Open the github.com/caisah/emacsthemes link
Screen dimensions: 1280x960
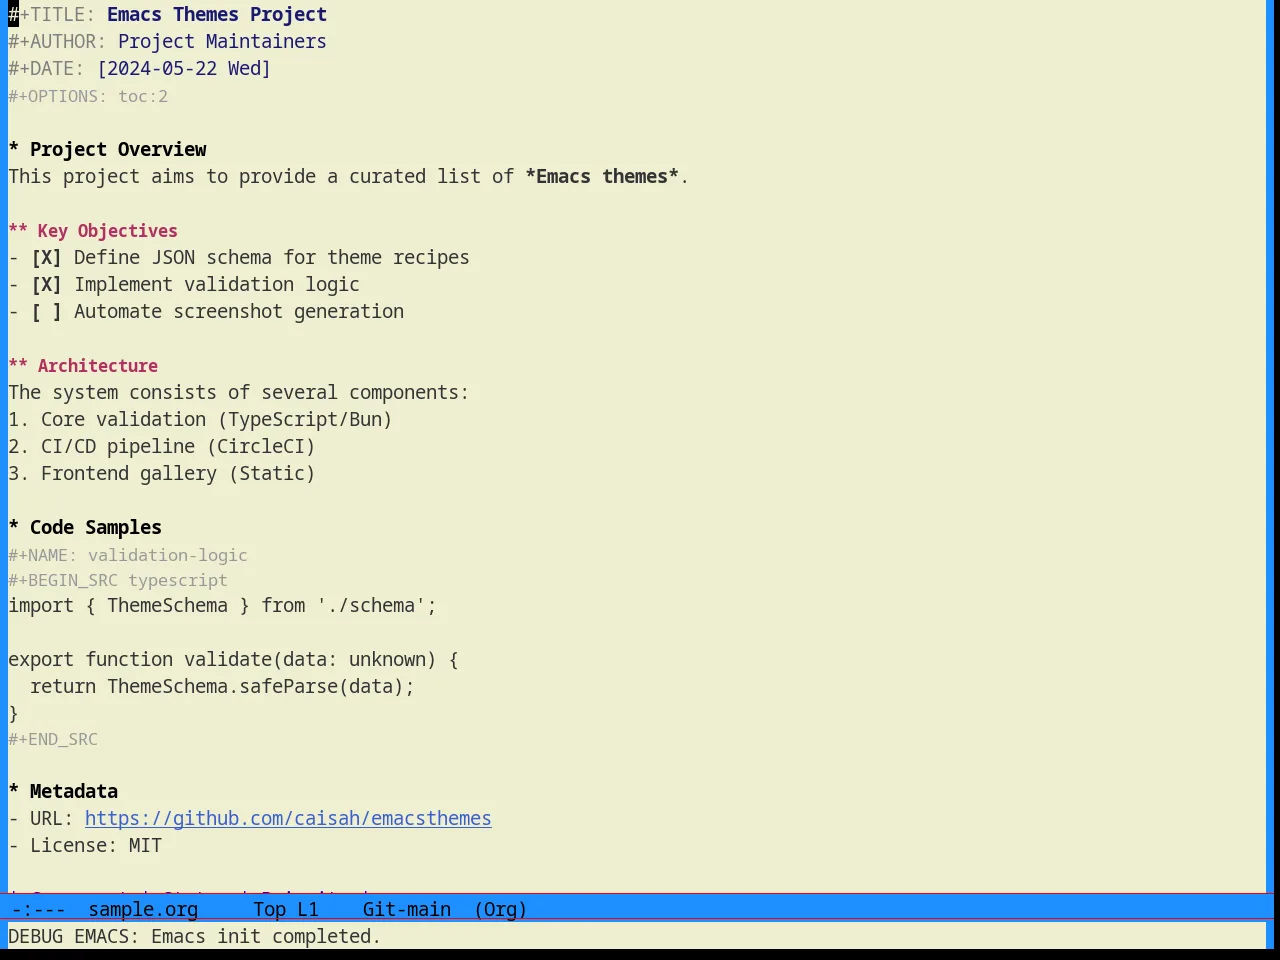(x=288, y=819)
